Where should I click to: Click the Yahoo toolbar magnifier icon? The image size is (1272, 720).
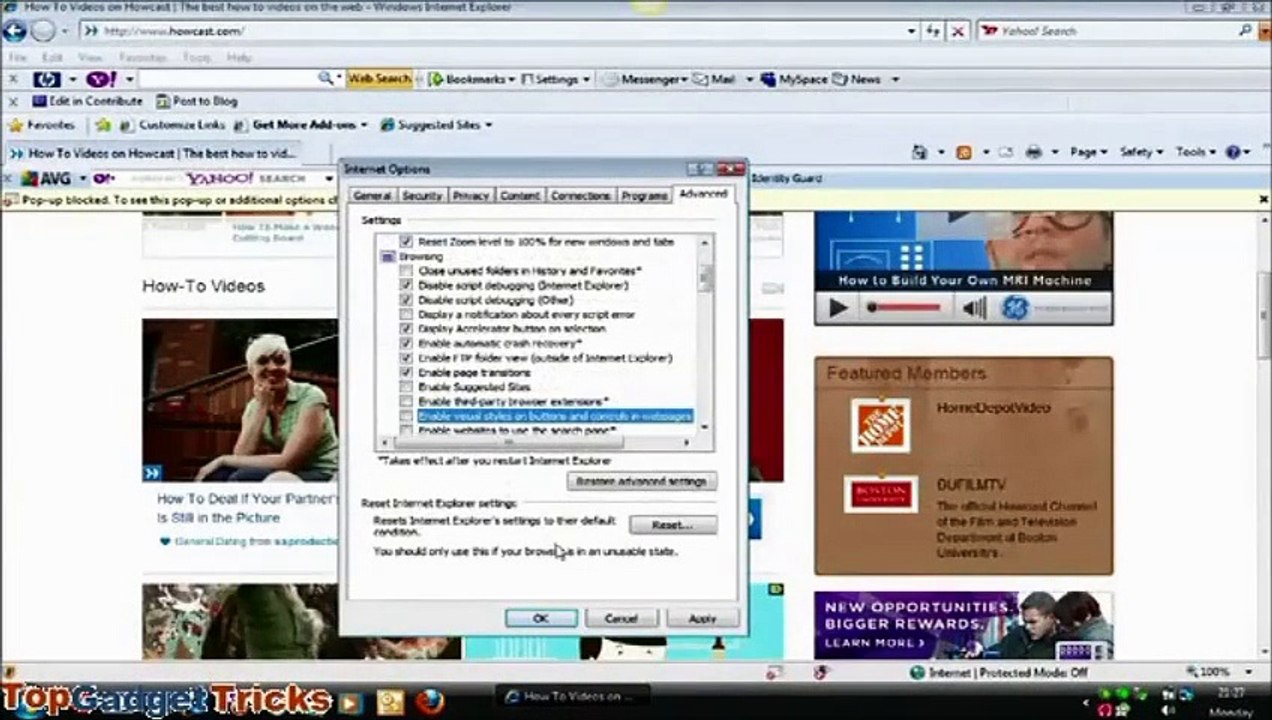click(x=325, y=78)
